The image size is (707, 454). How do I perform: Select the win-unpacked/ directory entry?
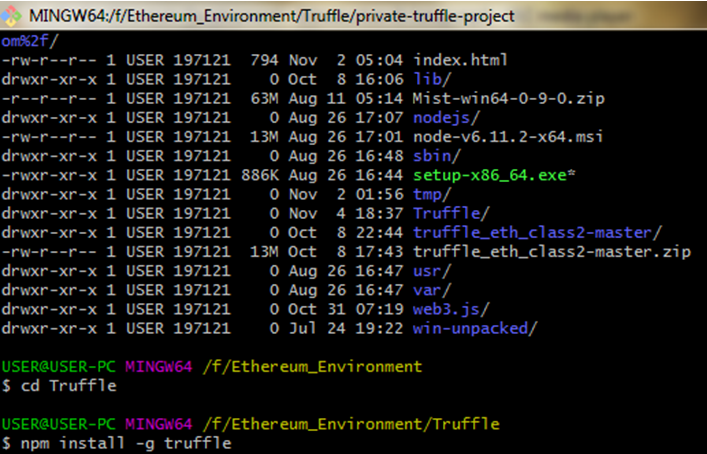[475, 328]
